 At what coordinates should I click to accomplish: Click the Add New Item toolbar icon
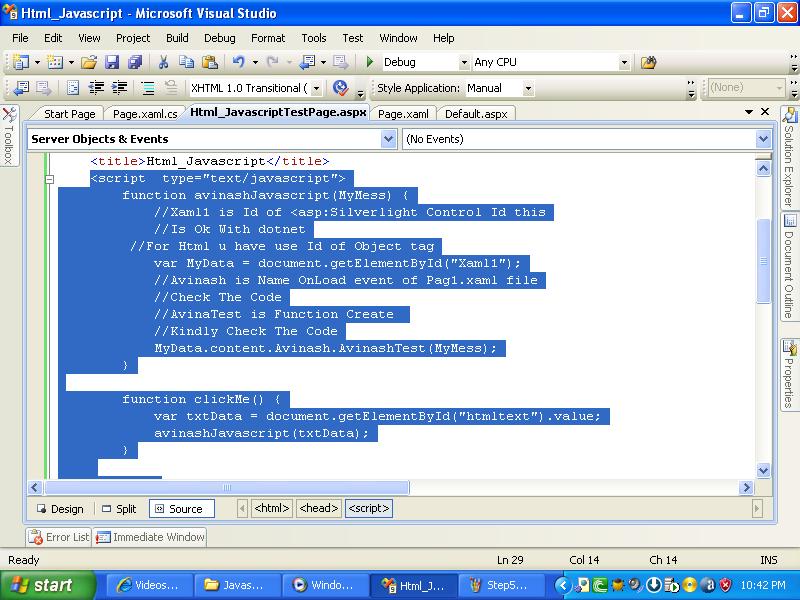tap(55, 62)
